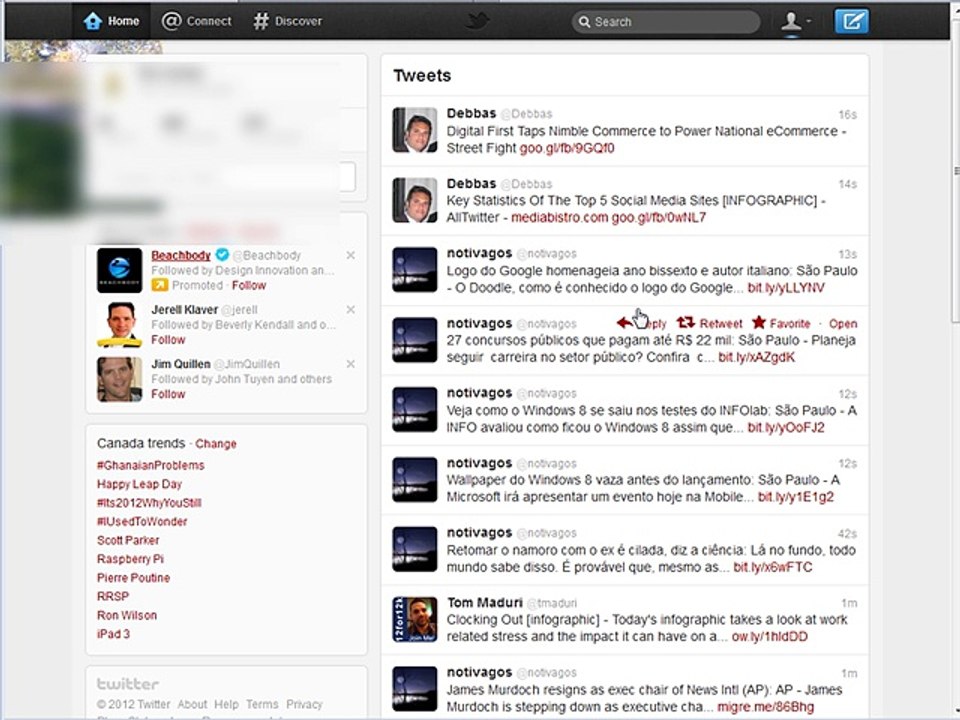Open the 27 concursos públicos tweet
This screenshot has height=720, width=960.
tap(843, 324)
